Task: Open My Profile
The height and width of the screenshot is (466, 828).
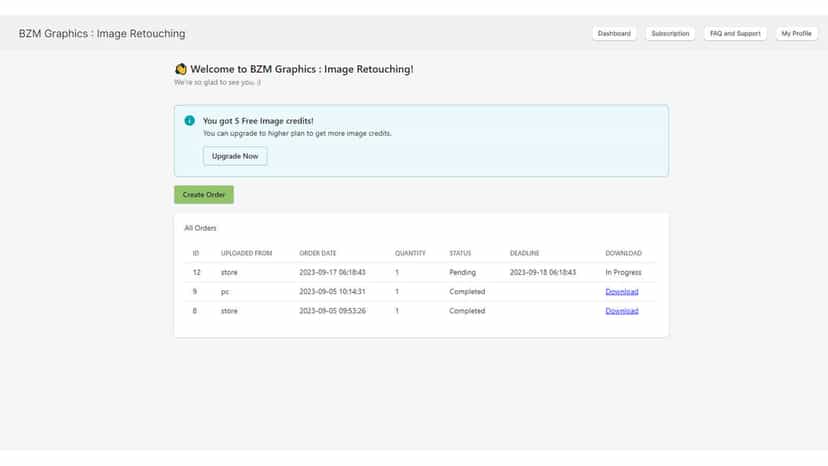Action: pos(796,33)
